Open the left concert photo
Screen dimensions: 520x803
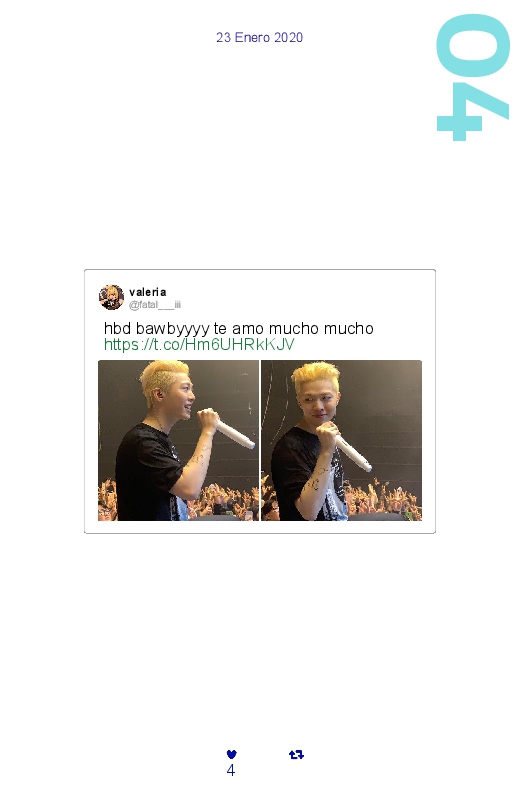178,440
